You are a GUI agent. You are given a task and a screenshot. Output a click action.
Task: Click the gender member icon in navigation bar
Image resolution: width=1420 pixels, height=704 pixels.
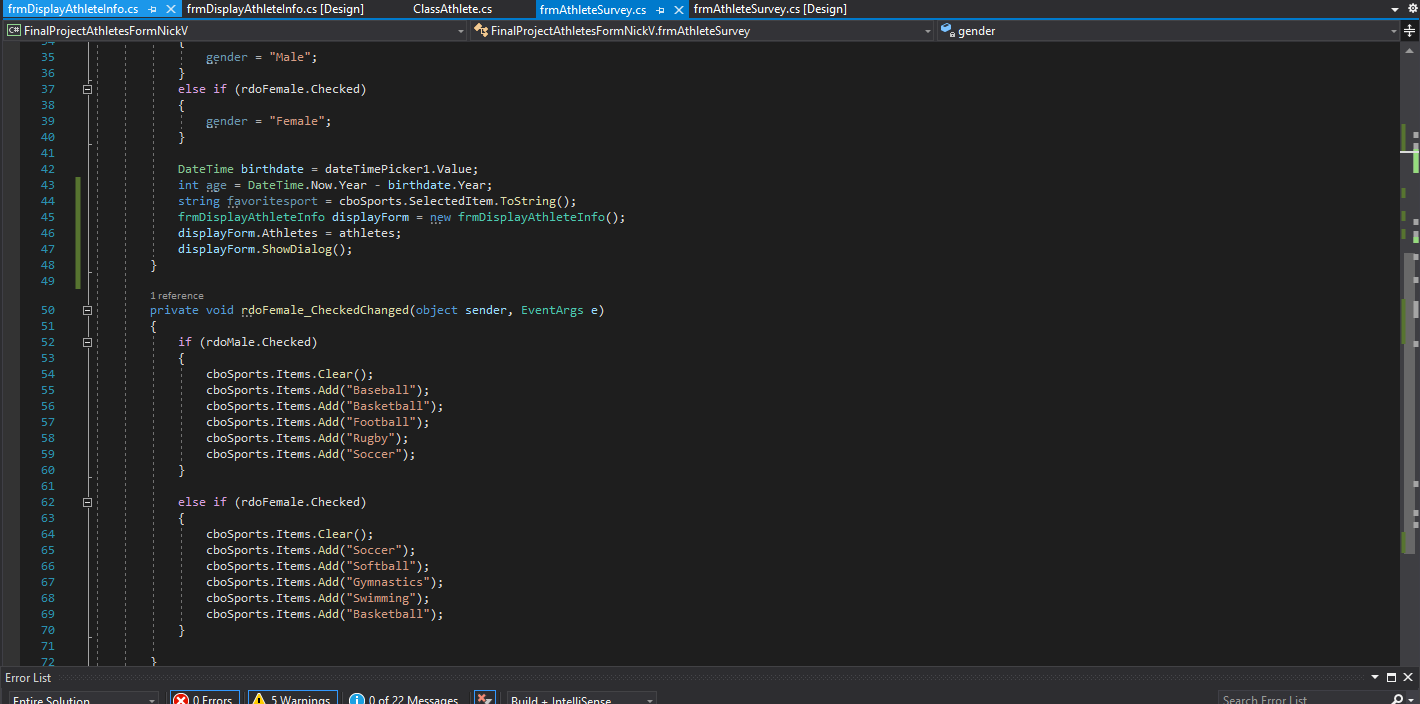pos(948,31)
